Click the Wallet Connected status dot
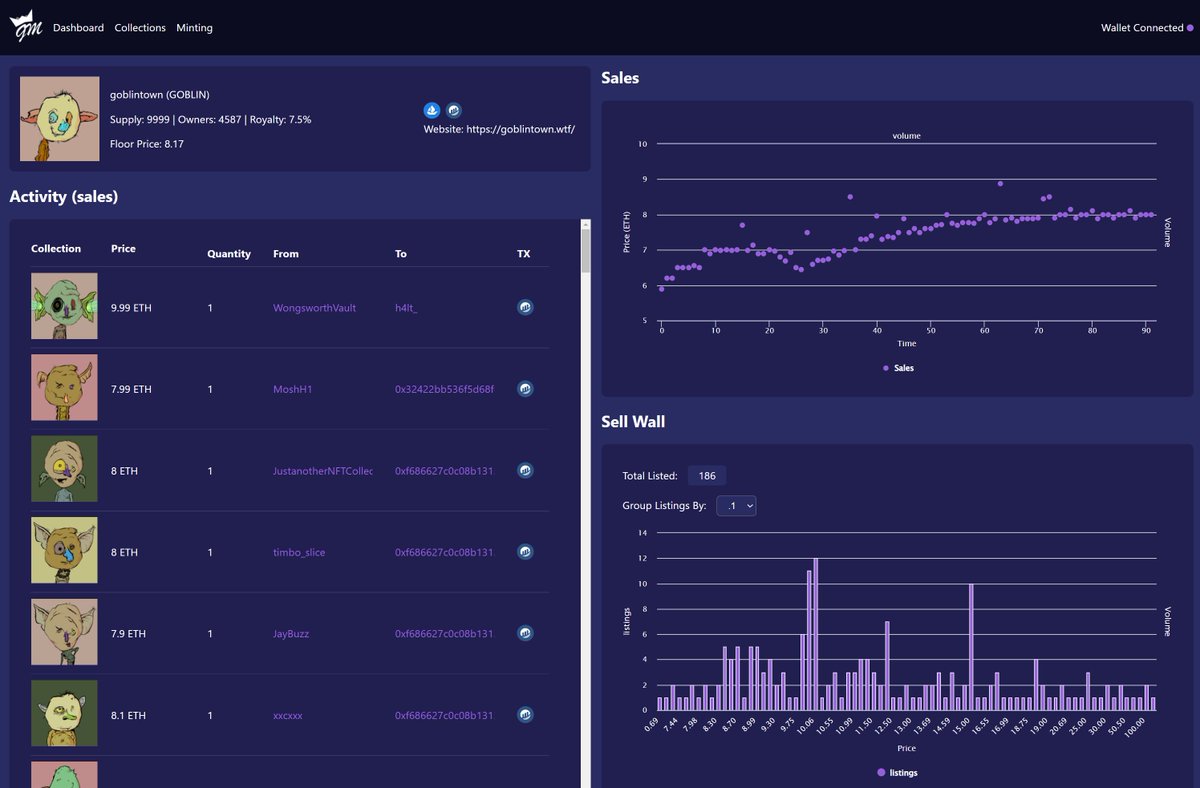The image size is (1200, 788). 1190,28
